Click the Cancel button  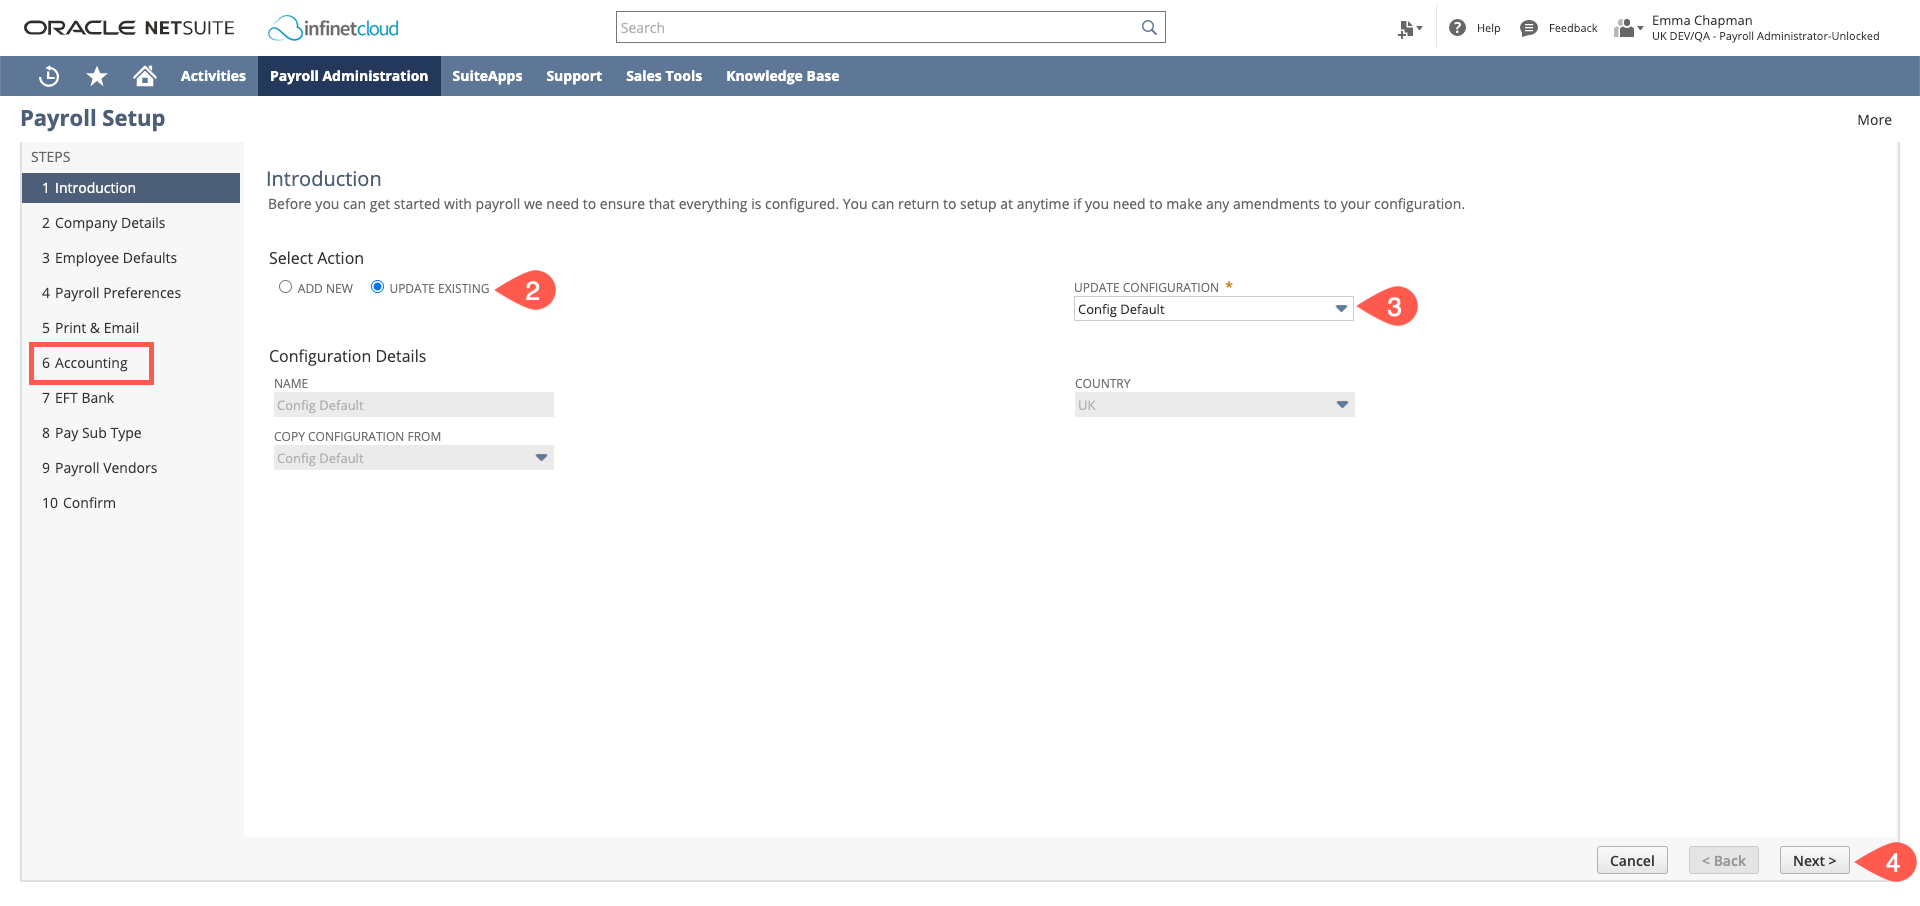click(x=1632, y=860)
